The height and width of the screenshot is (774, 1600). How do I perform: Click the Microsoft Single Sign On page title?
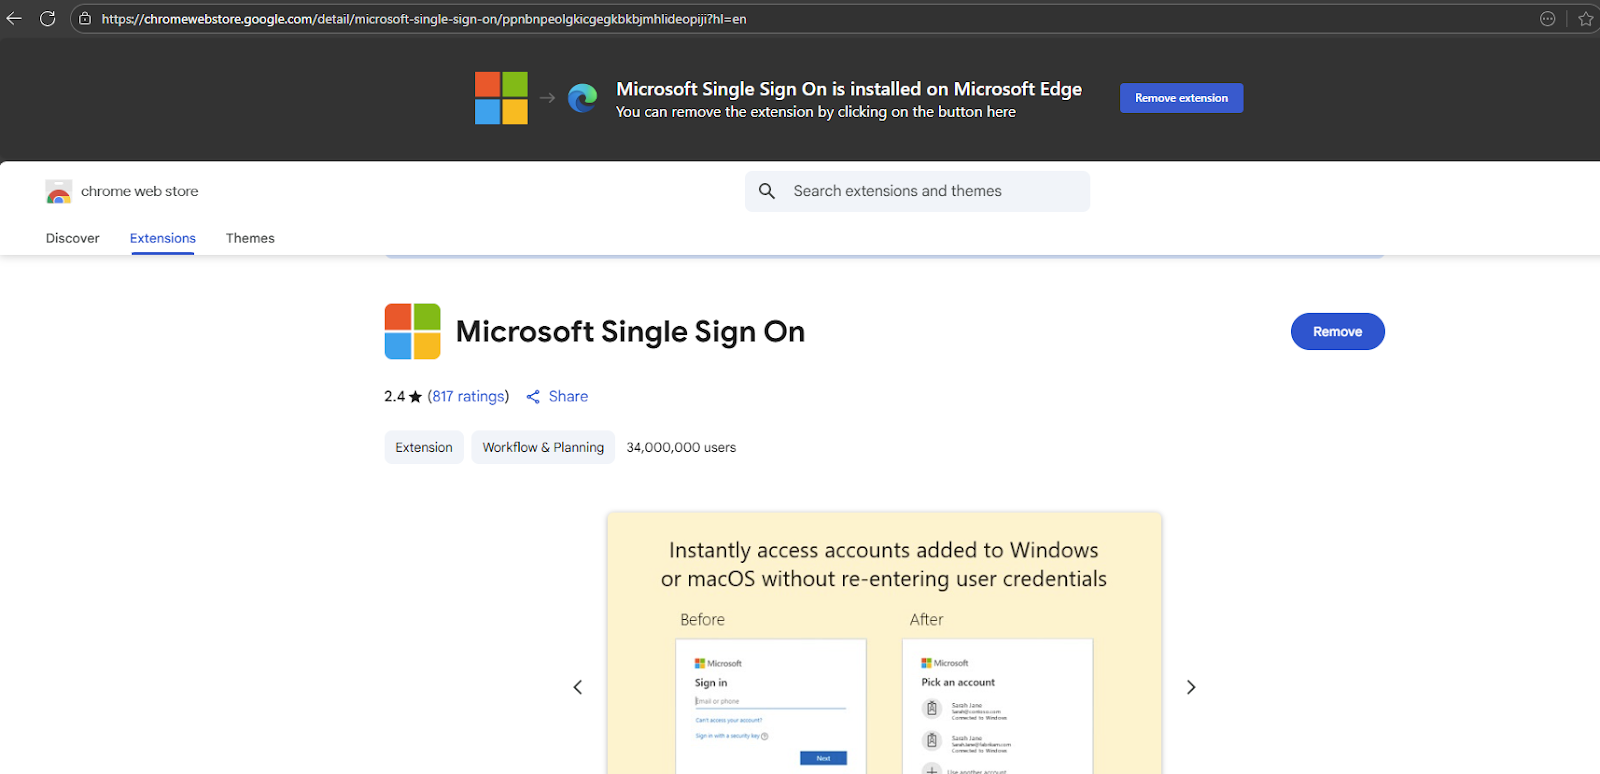pyautogui.click(x=630, y=332)
